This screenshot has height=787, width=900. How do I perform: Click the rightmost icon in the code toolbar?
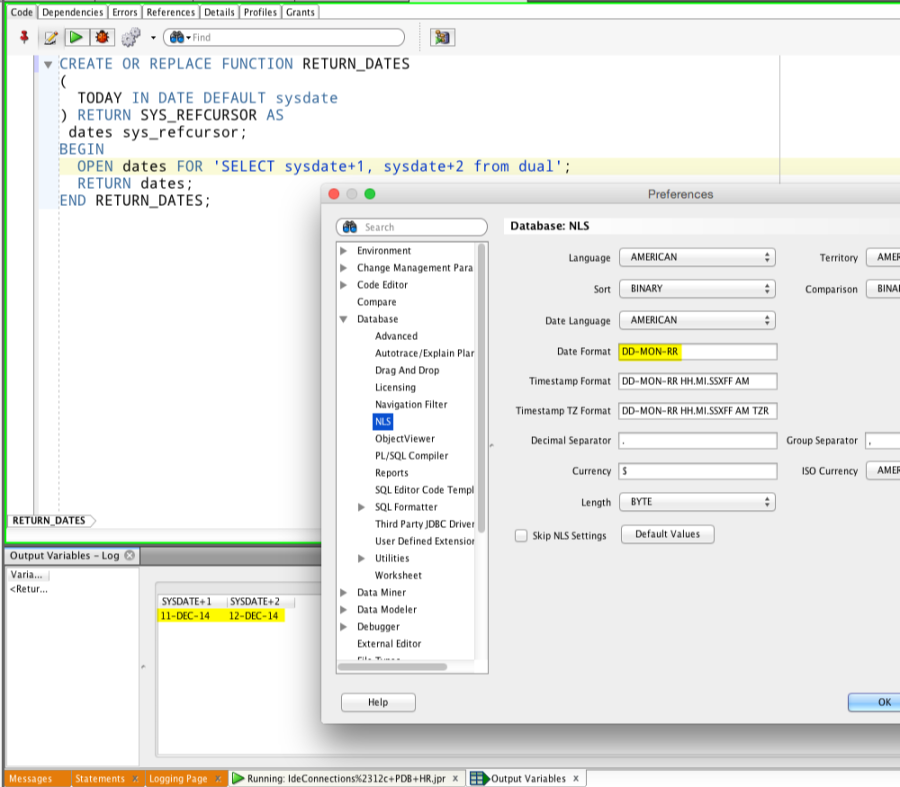click(x=442, y=38)
